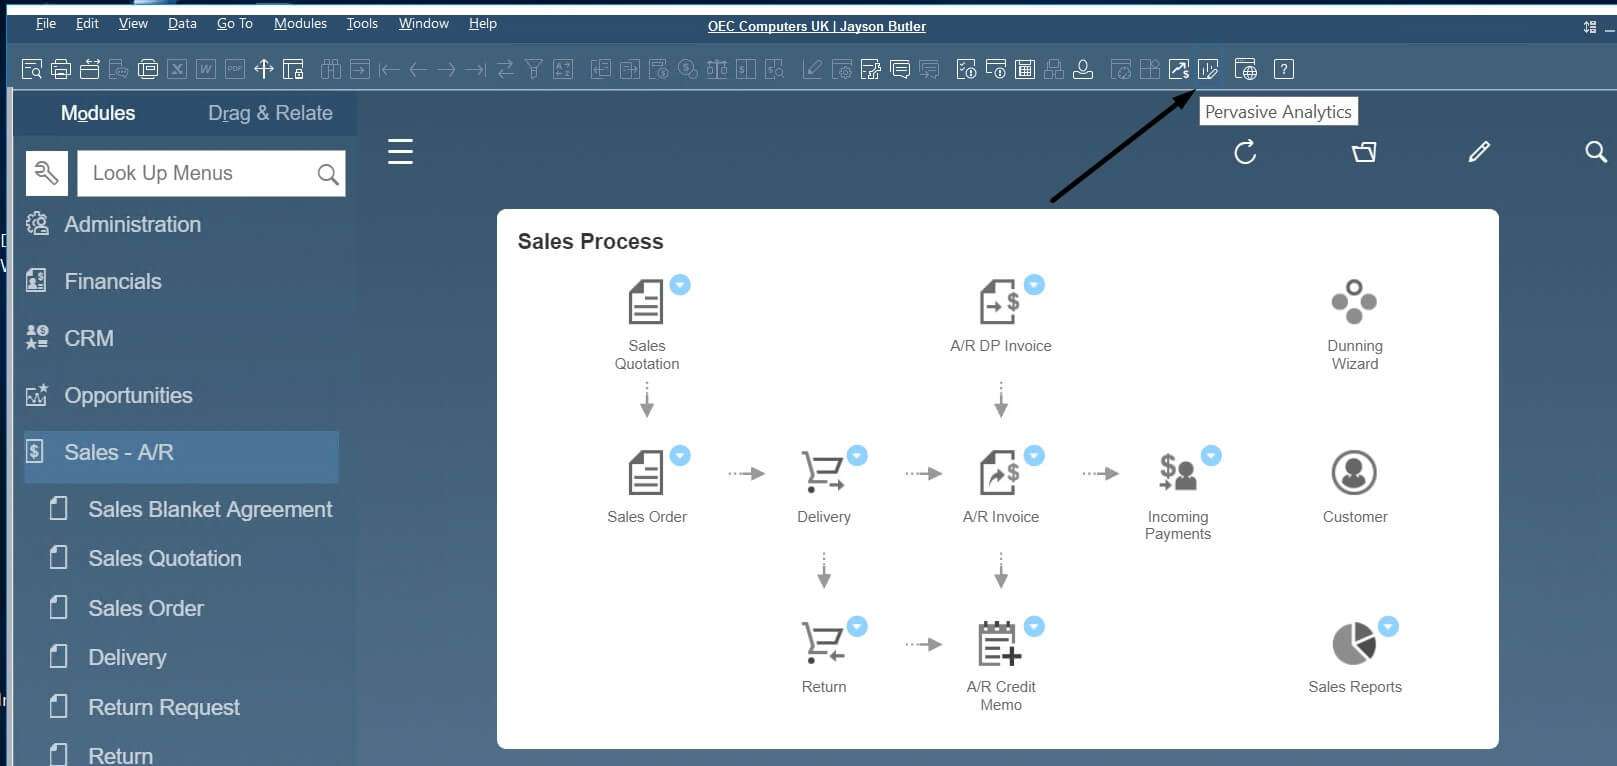Open the Data menu
This screenshot has height=766, width=1617.
[x=182, y=23]
